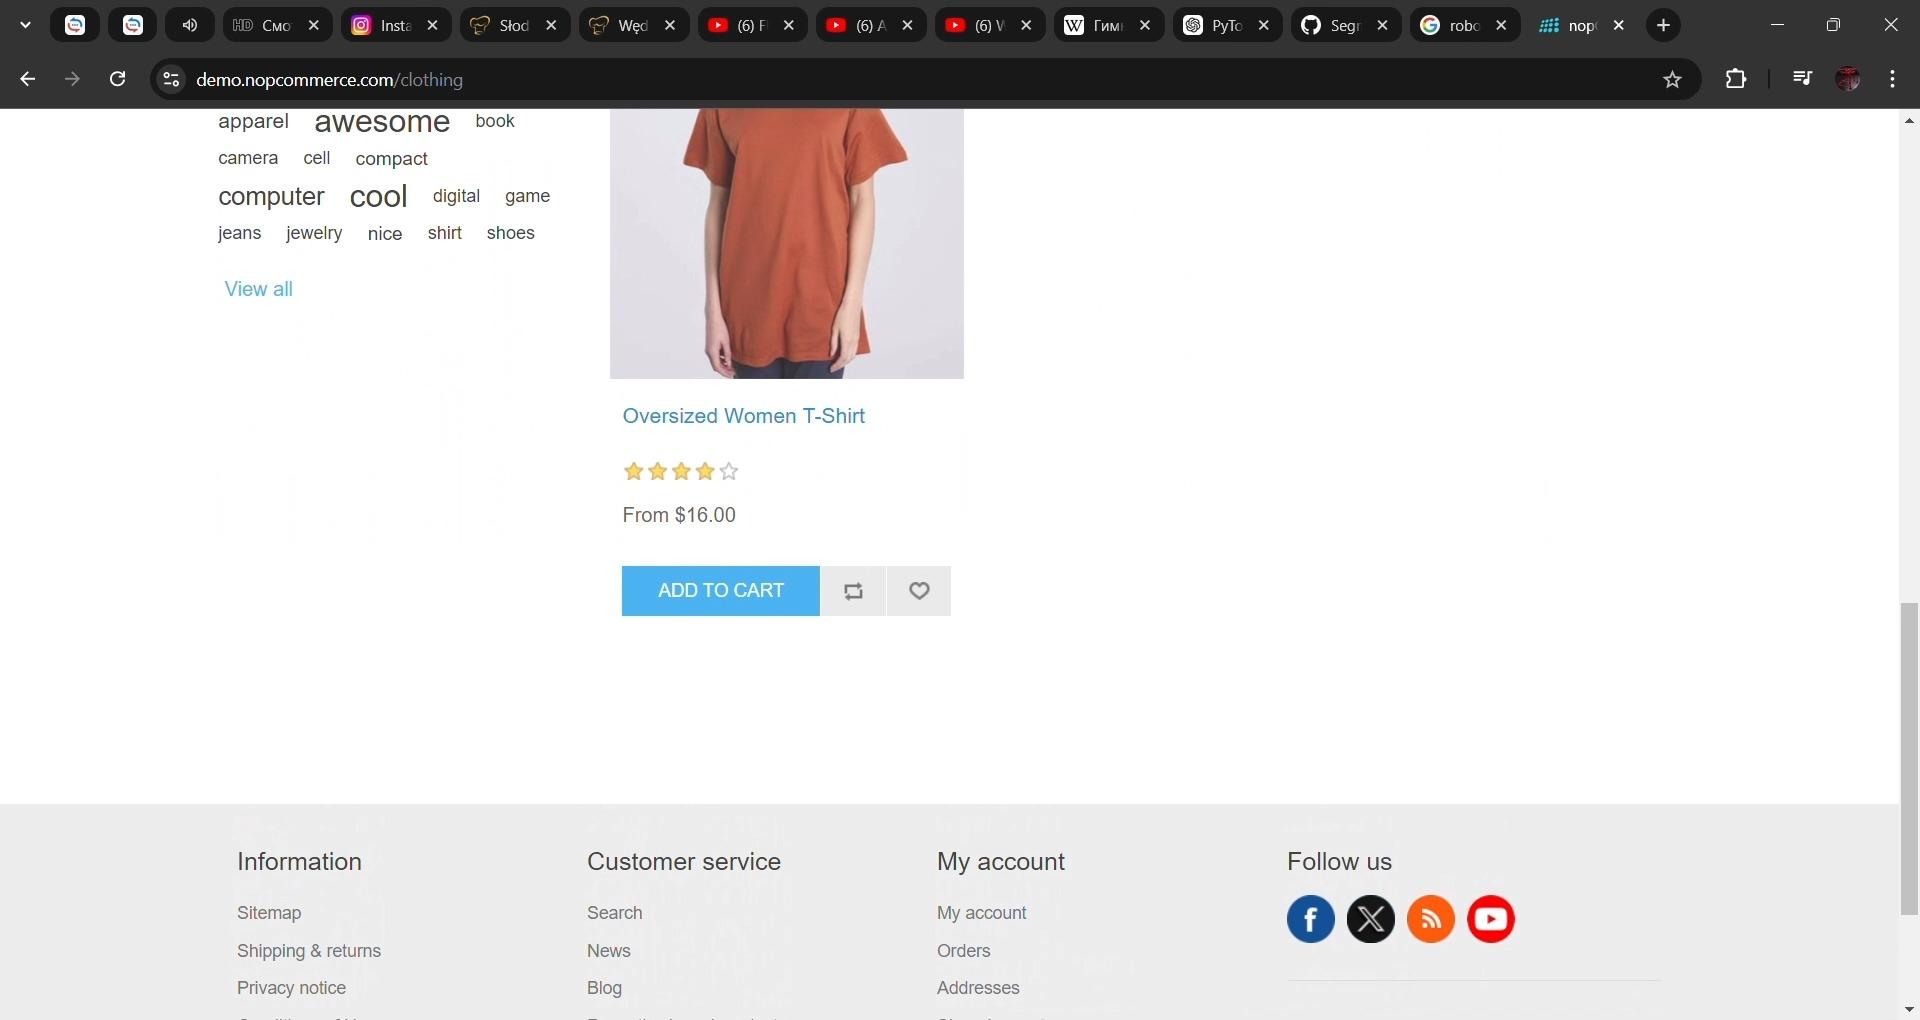Select the digital tag
The height and width of the screenshot is (1020, 1920).
click(x=456, y=196)
